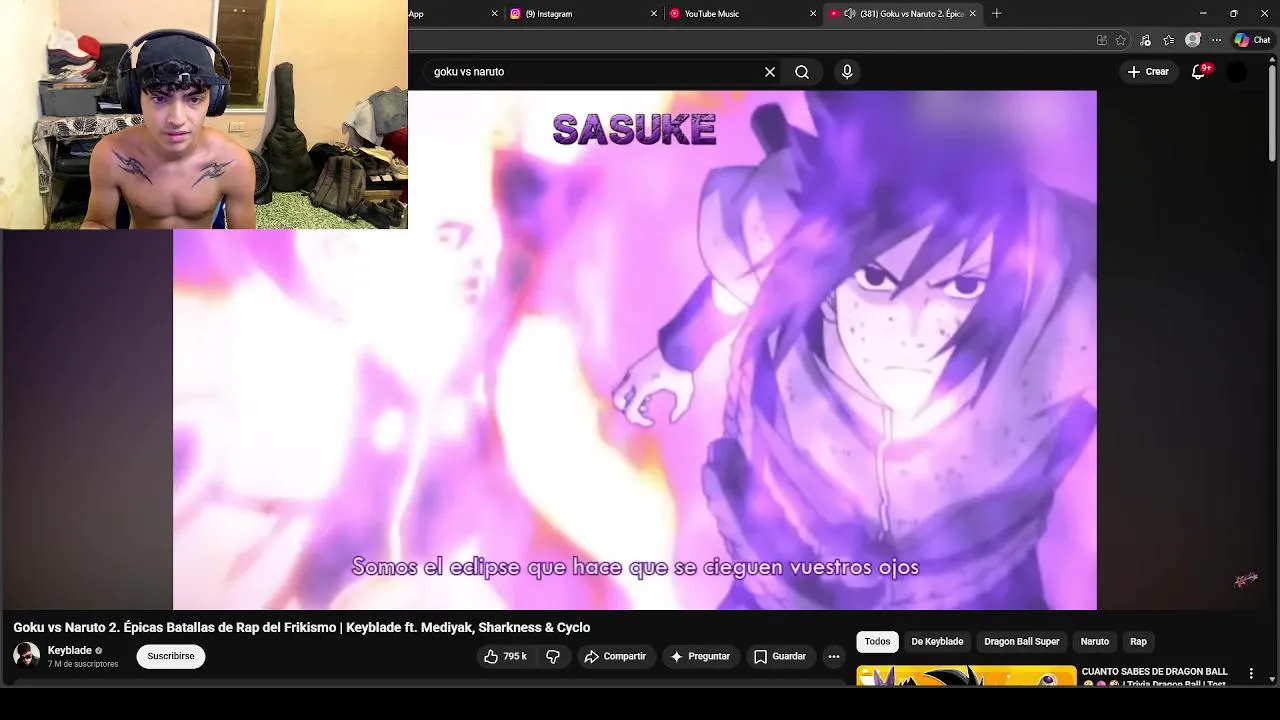This screenshot has width=1280, height=720.
Task: Click the video title text
Action: [x=302, y=628]
